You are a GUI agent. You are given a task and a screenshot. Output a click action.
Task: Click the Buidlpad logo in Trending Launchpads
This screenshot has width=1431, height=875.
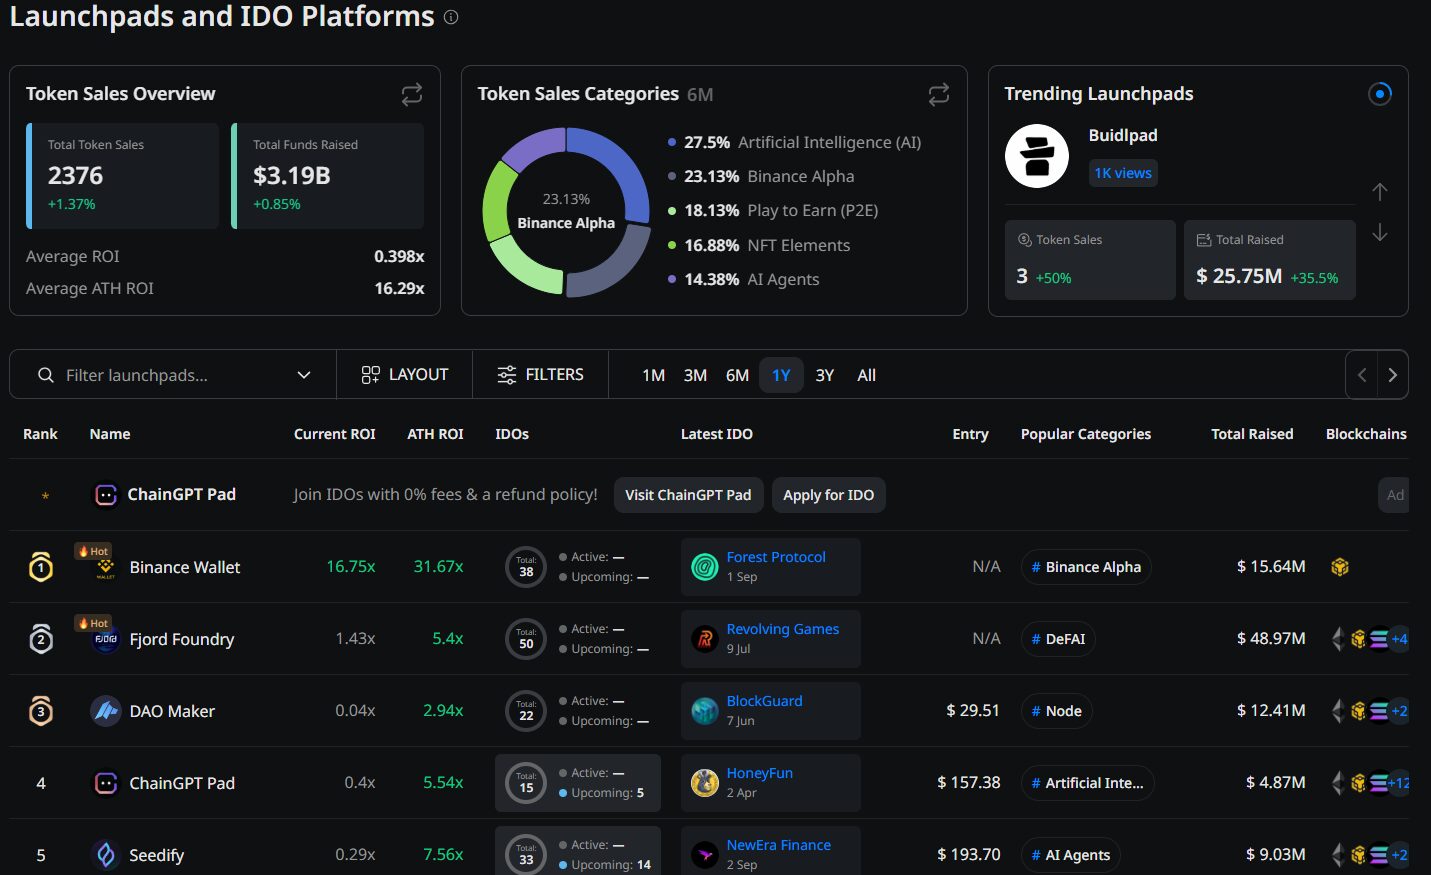pos(1037,156)
